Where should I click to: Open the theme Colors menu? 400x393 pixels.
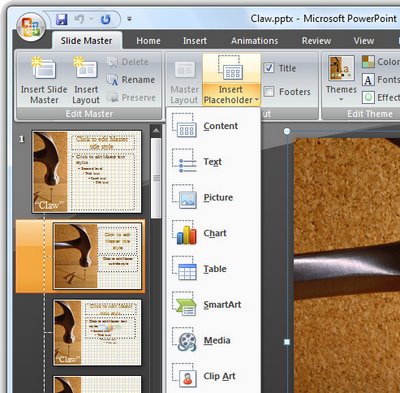[x=380, y=62]
